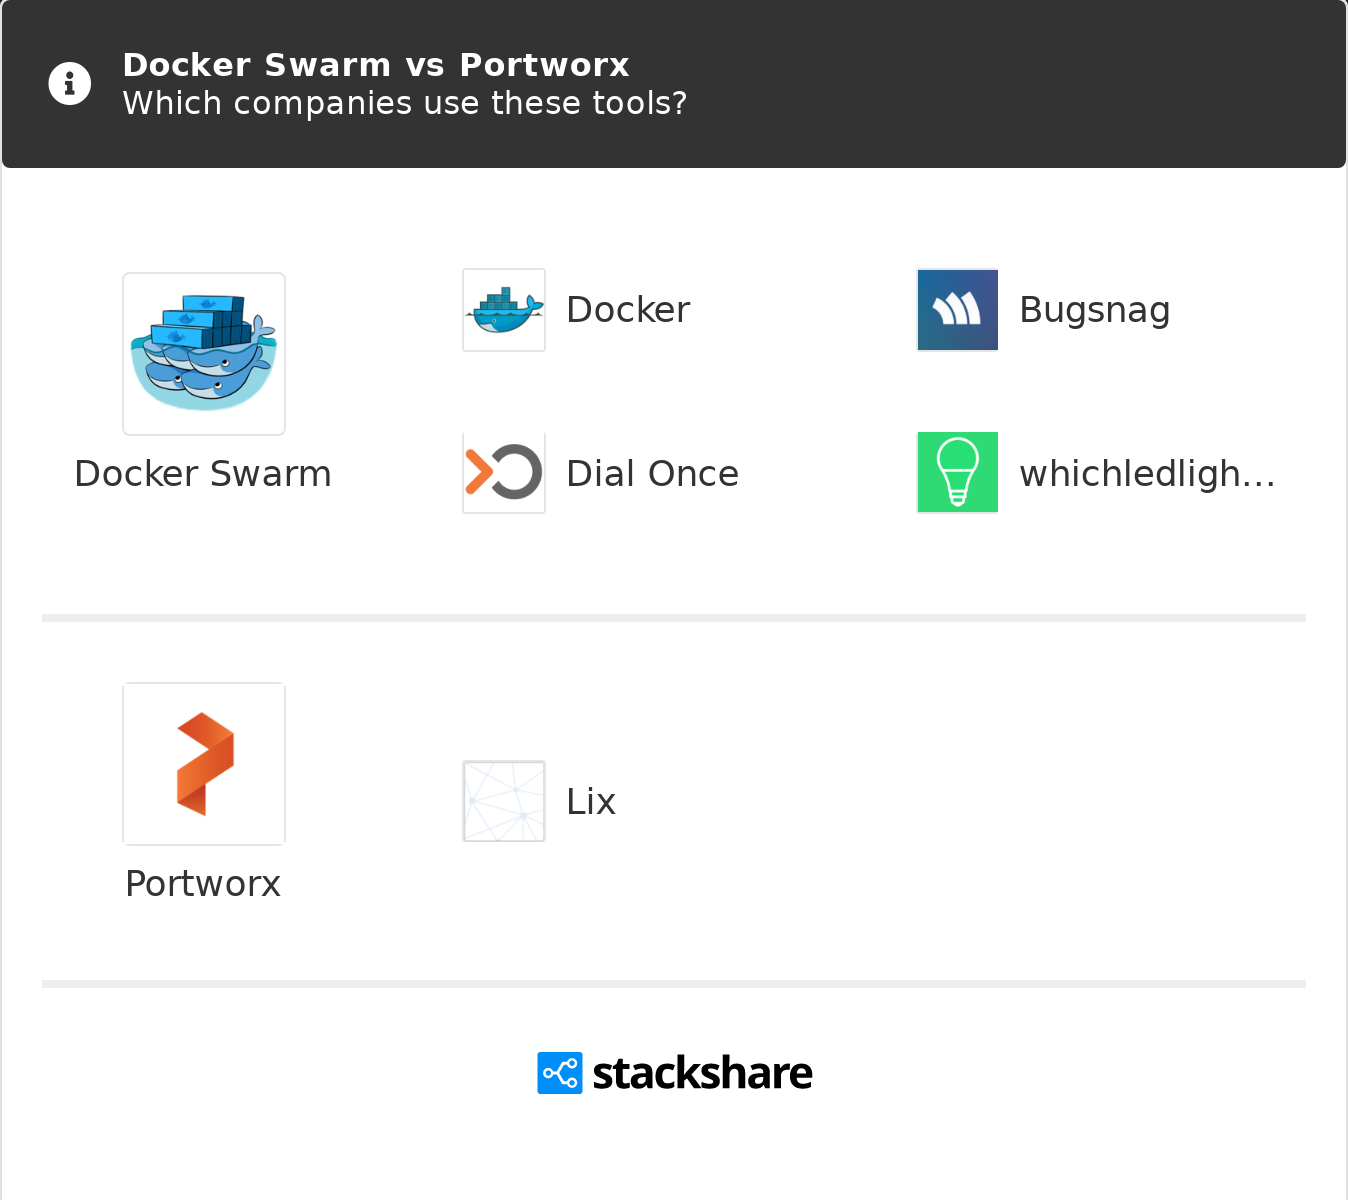This screenshot has width=1348, height=1200.
Task: Click the info icon in the header
Action: [70, 84]
